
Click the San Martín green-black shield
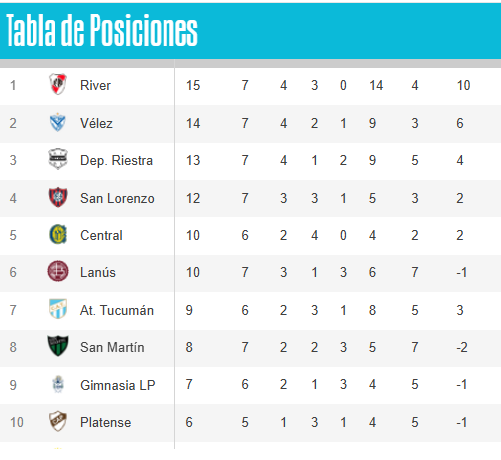coord(58,346)
